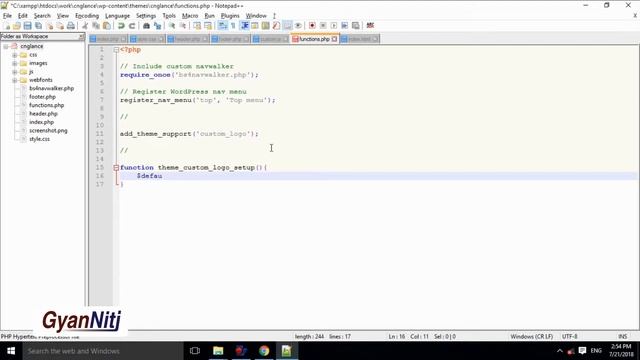Click the Close All toolbar icon

60,26
